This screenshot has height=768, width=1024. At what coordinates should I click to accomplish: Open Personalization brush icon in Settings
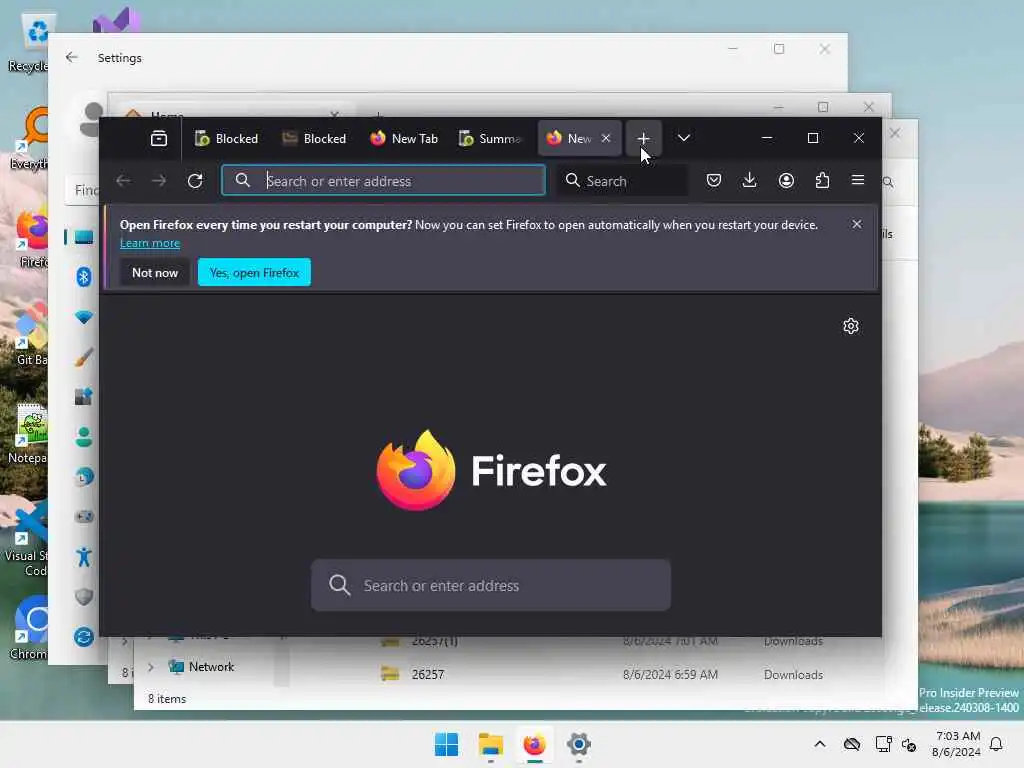tap(84, 357)
